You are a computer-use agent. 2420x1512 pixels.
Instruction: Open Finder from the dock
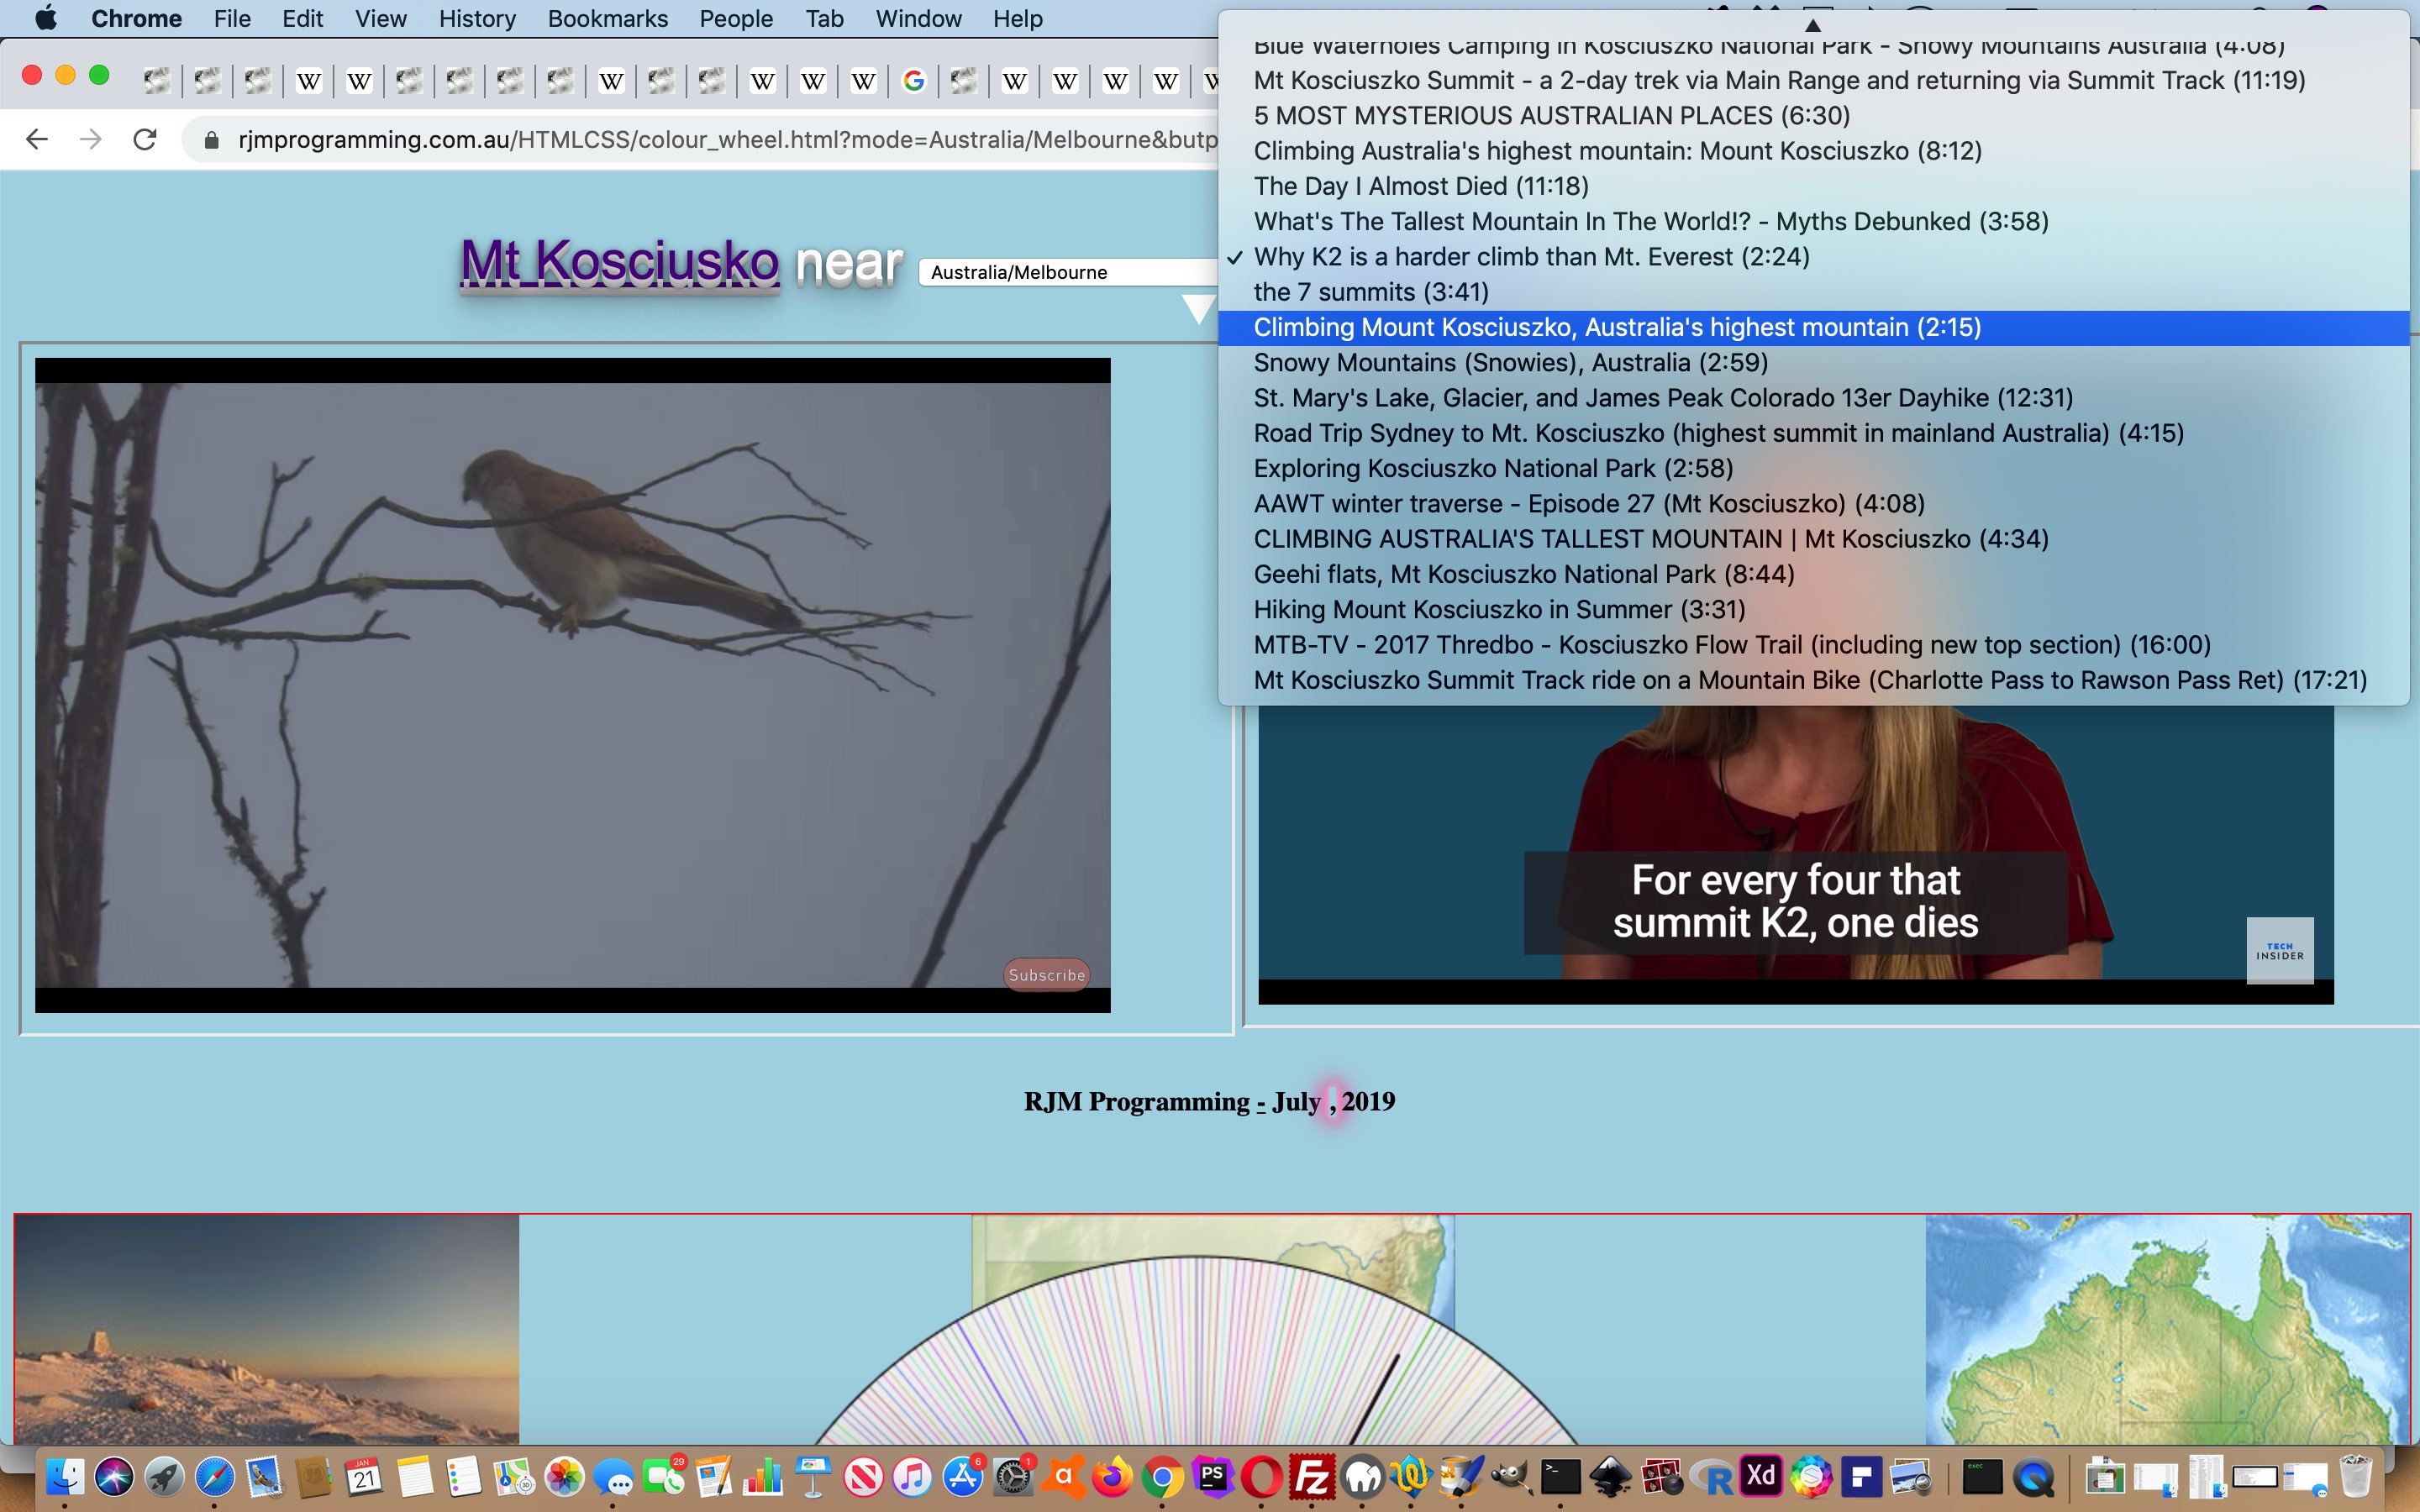point(65,1476)
